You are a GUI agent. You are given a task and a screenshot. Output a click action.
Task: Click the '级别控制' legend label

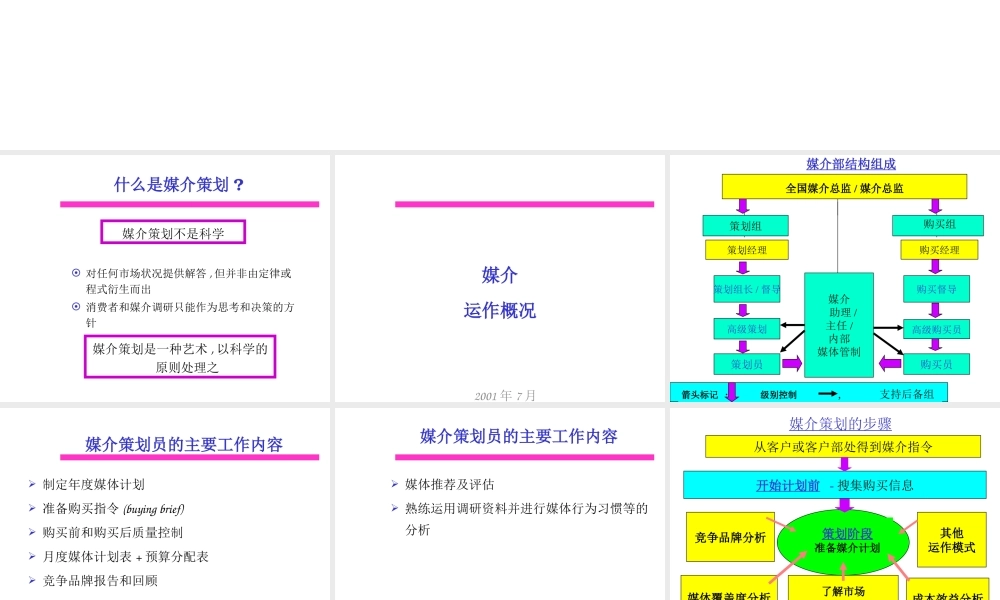(x=779, y=395)
